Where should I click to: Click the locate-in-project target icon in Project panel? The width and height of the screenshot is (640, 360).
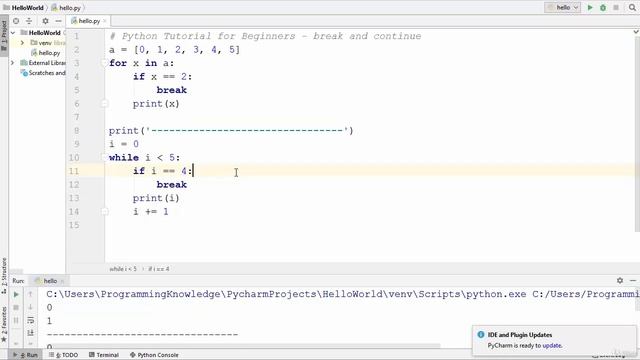point(16,21)
